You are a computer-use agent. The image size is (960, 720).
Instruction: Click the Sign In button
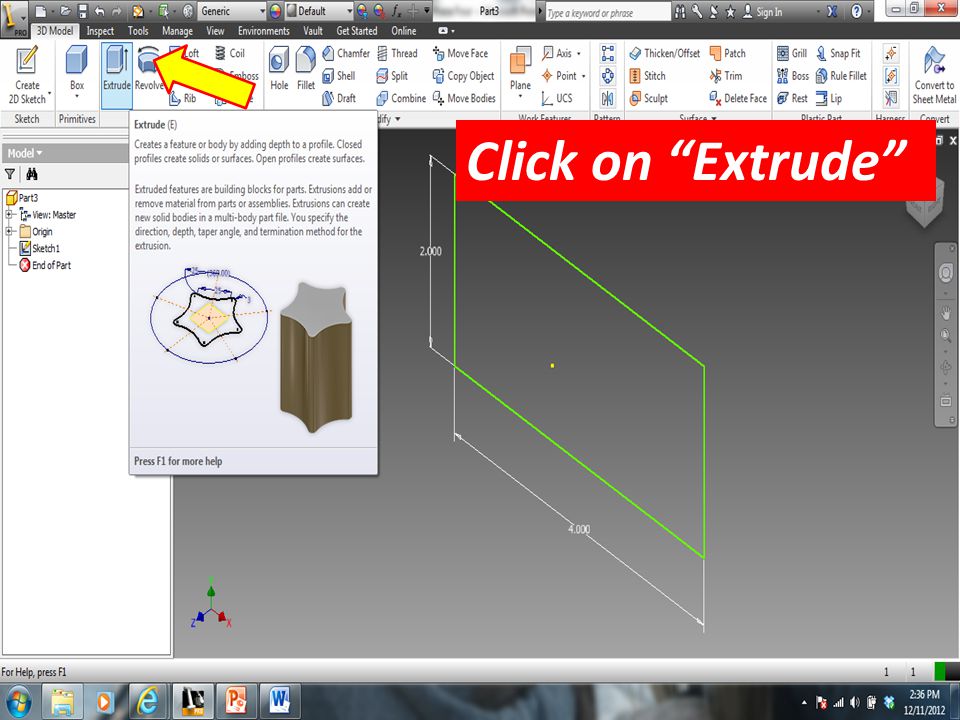pos(762,12)
